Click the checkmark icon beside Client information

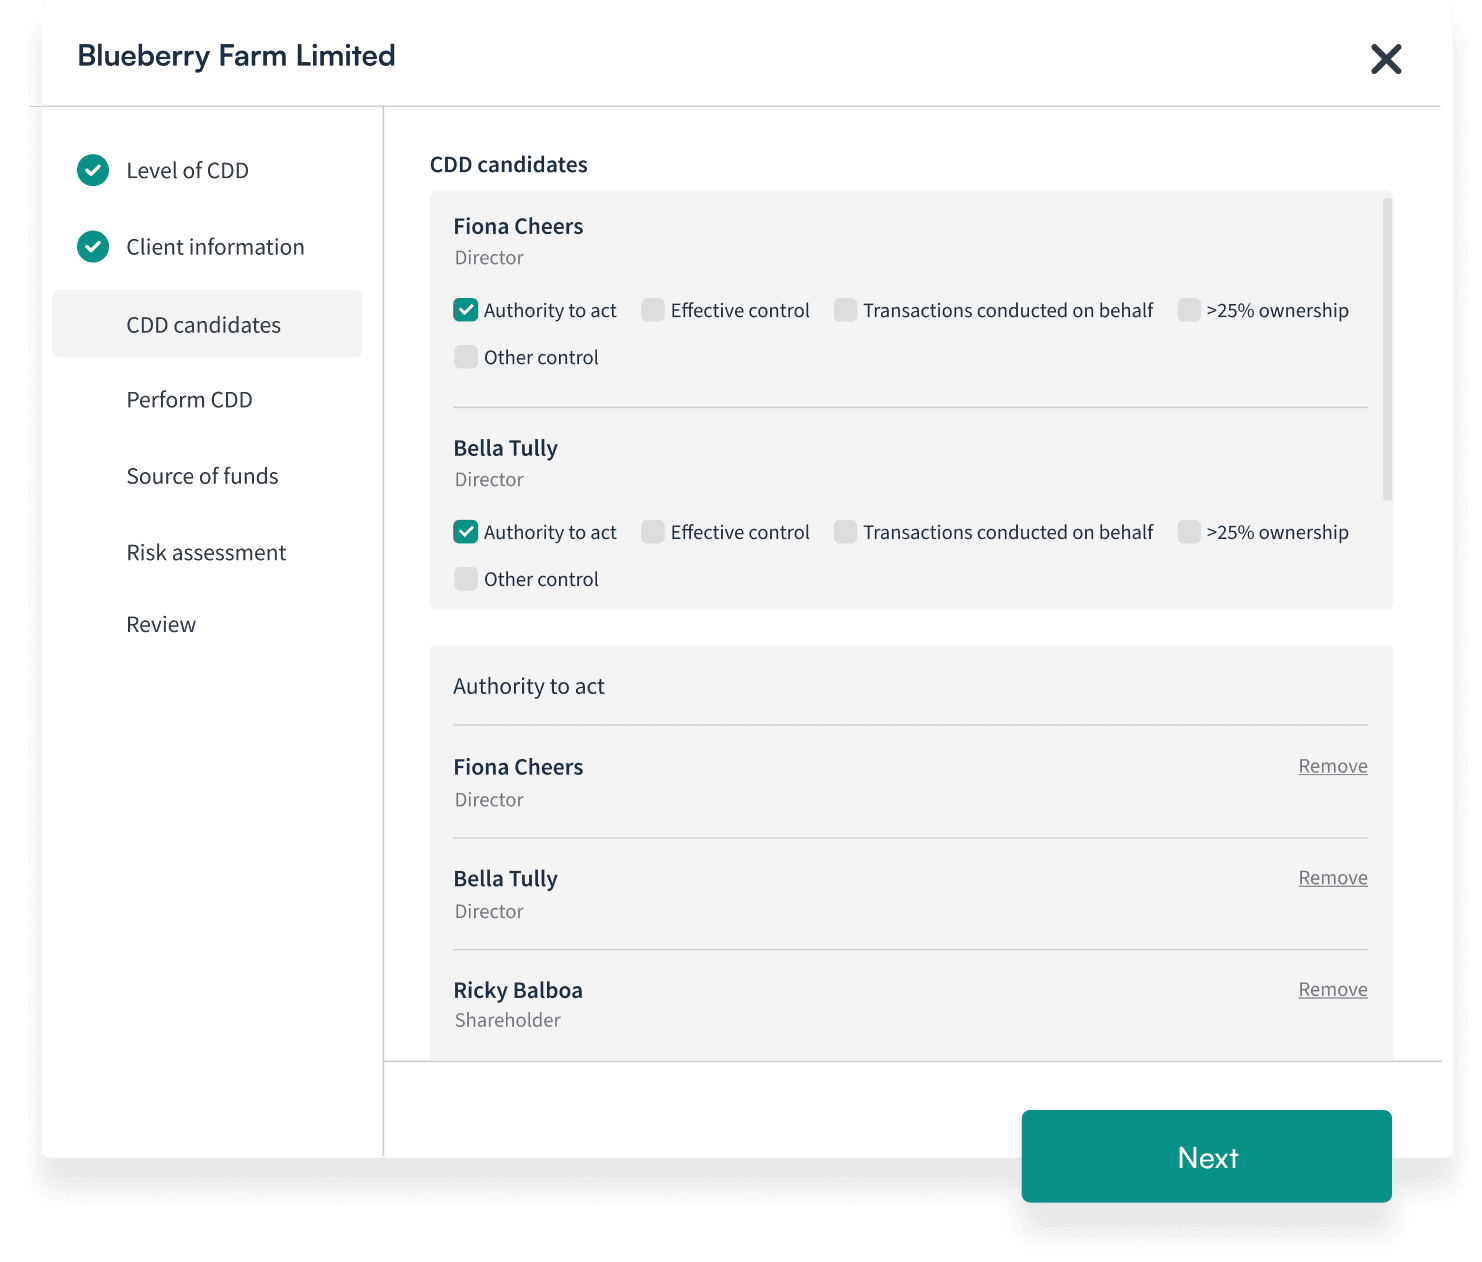(92, 246)
